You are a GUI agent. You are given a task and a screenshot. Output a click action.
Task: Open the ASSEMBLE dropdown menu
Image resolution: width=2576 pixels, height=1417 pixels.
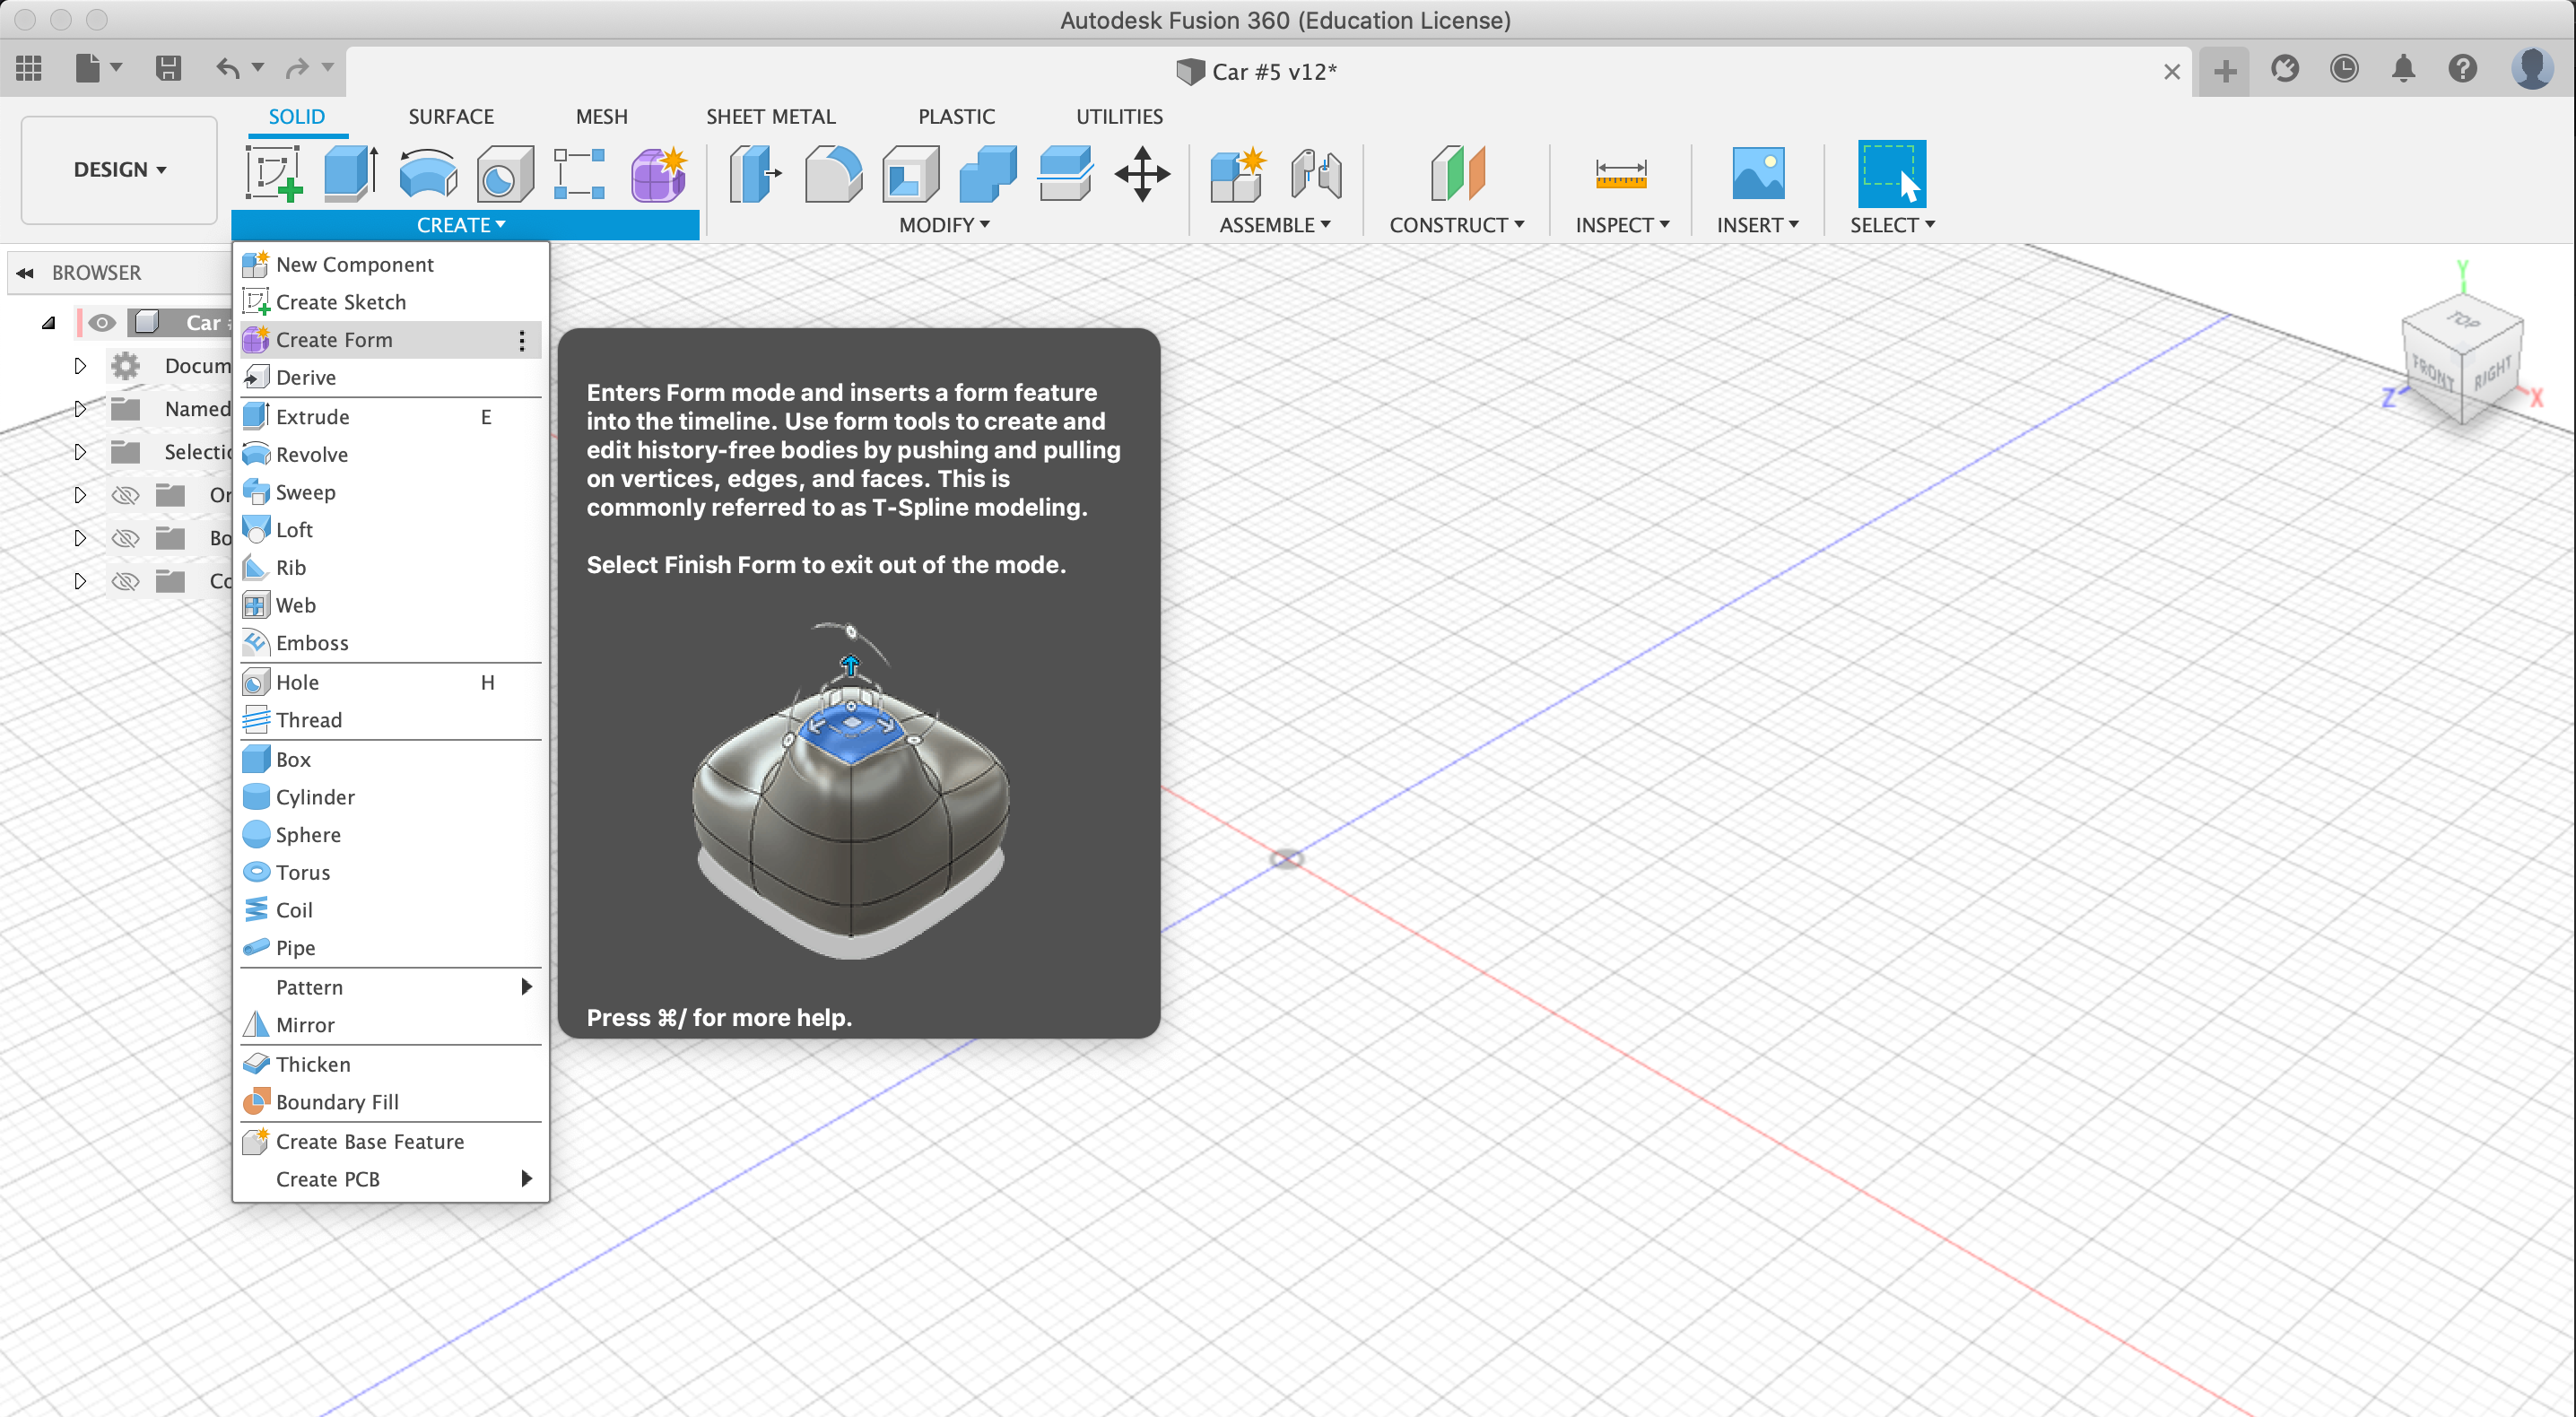[1274, 225]
